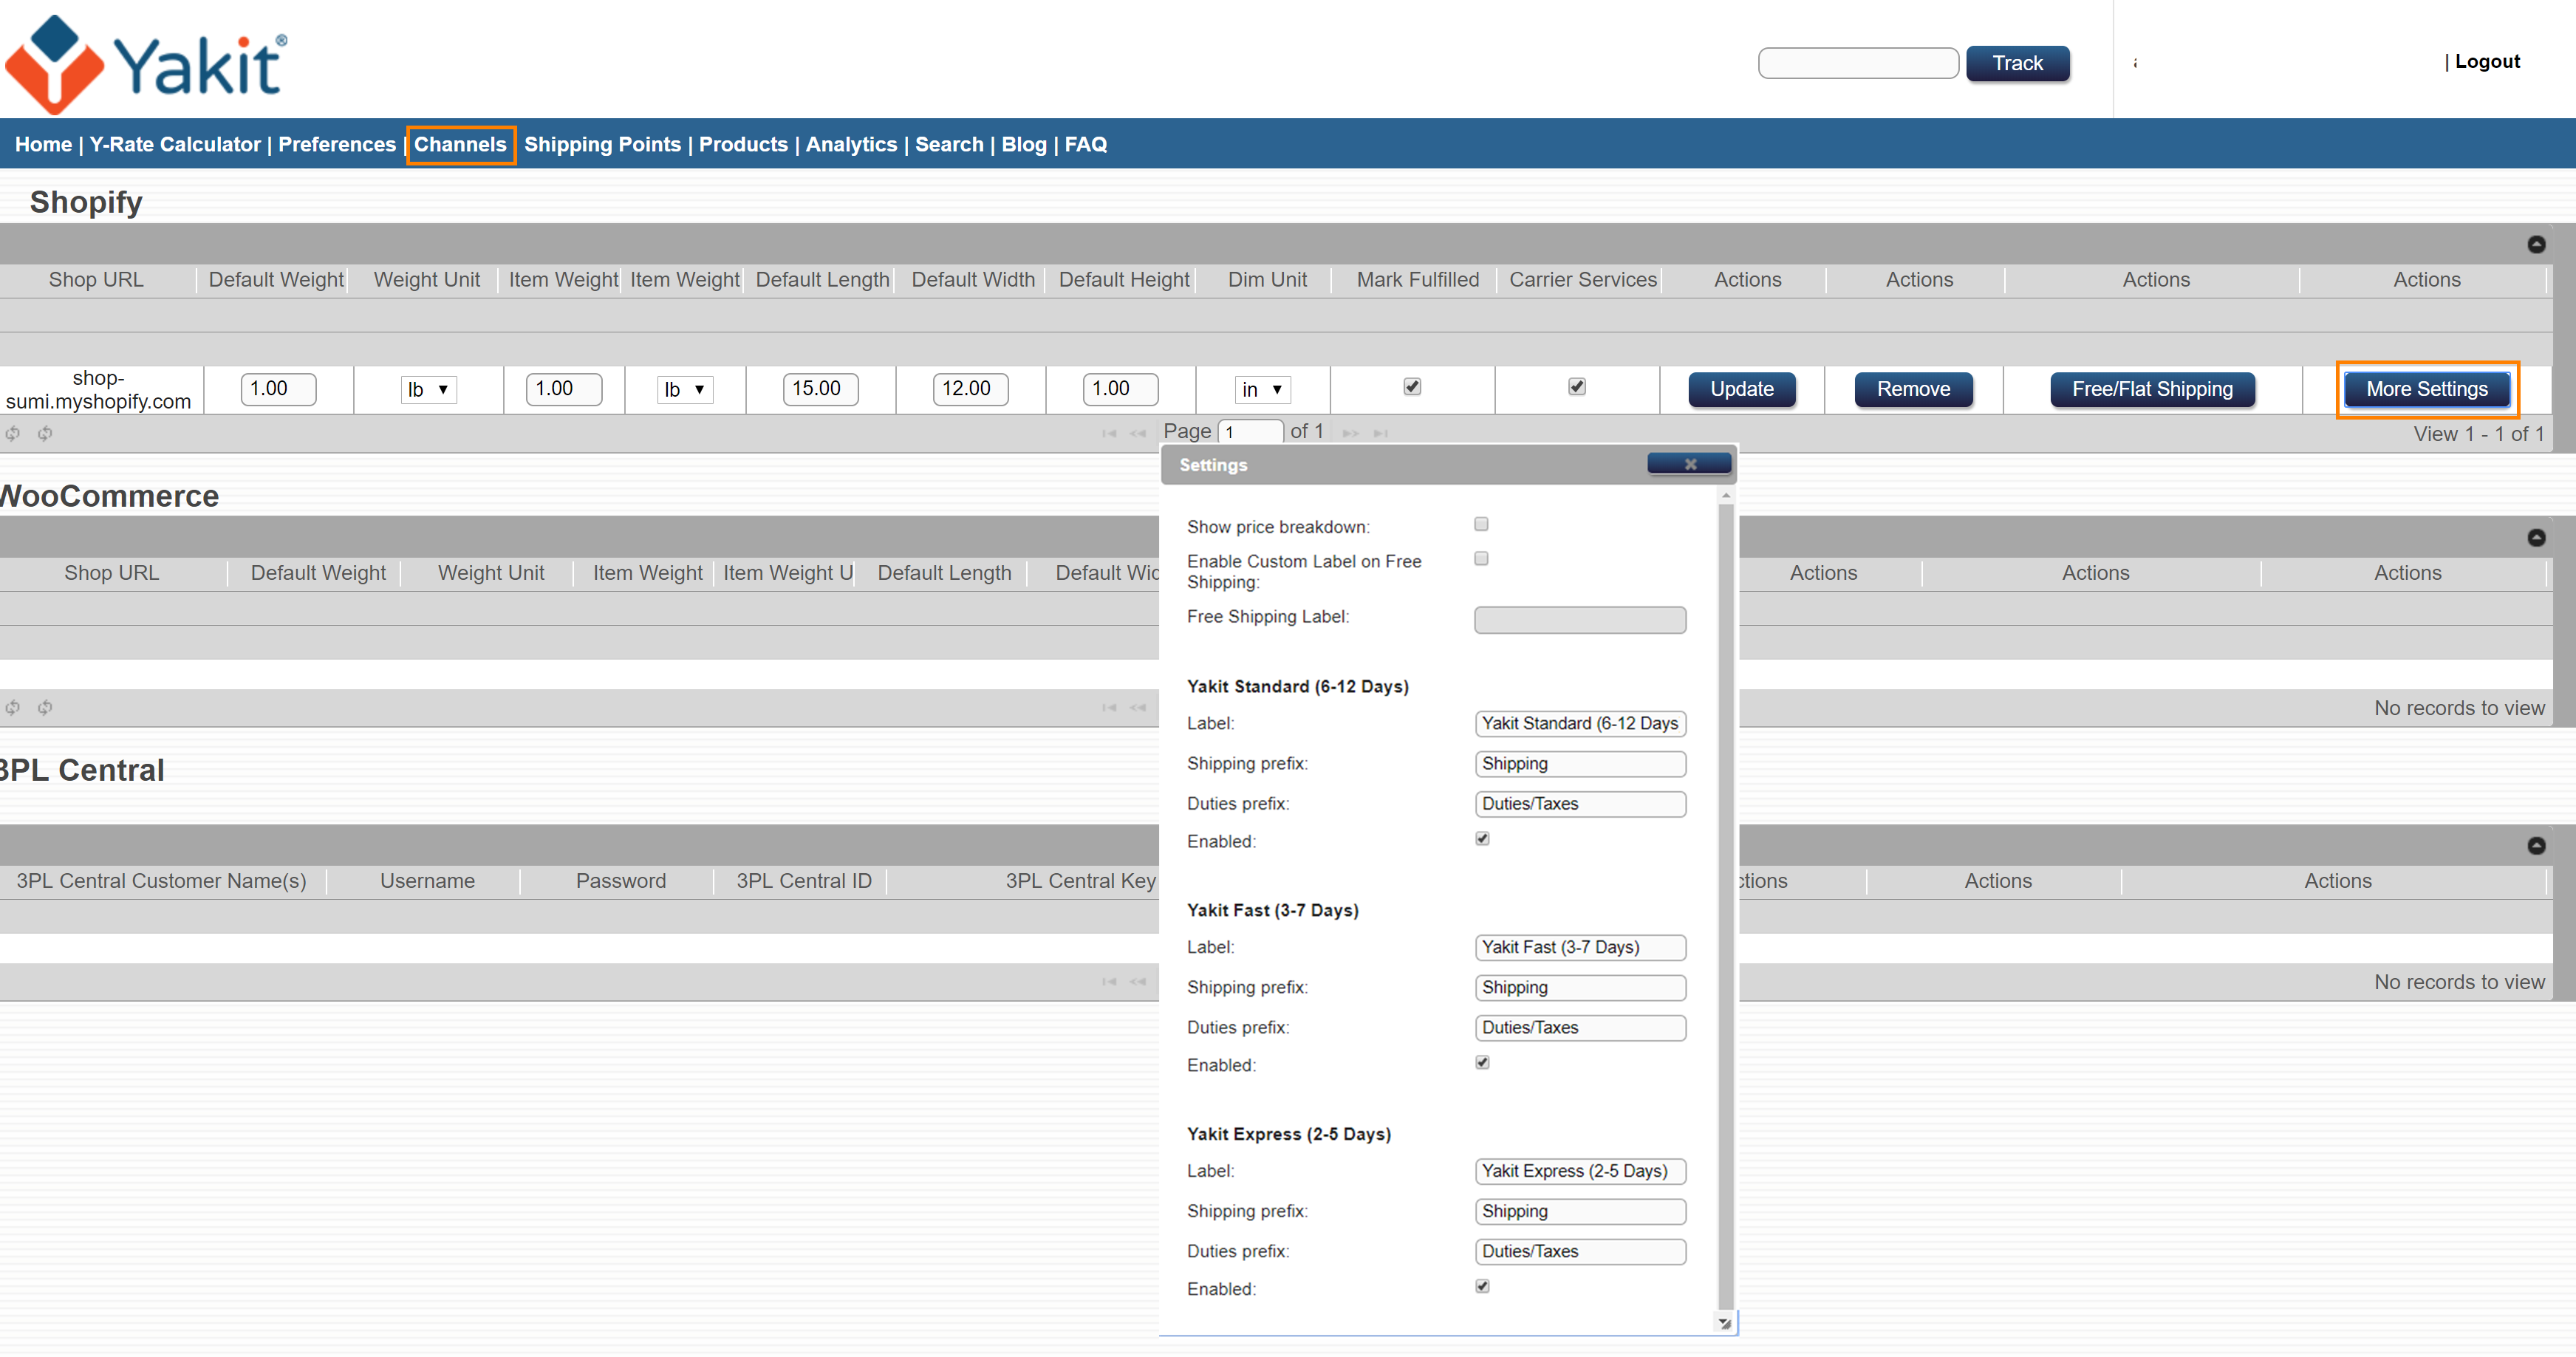This screenshot has height=1357, width=2576.
Task: Focus the Shopify Default Weight field
Action: 278,389
